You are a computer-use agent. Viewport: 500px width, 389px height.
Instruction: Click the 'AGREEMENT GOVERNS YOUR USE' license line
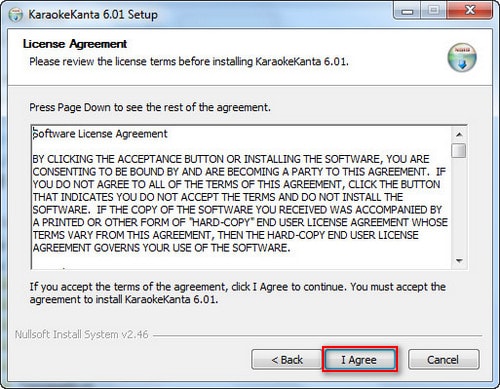click(x=161, y=248)
